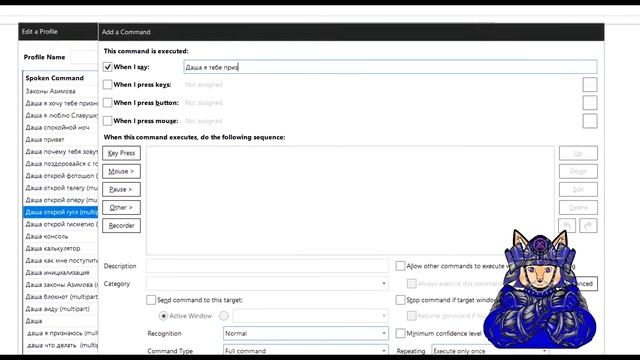Click the Description input field

click(x=267, y=266)
